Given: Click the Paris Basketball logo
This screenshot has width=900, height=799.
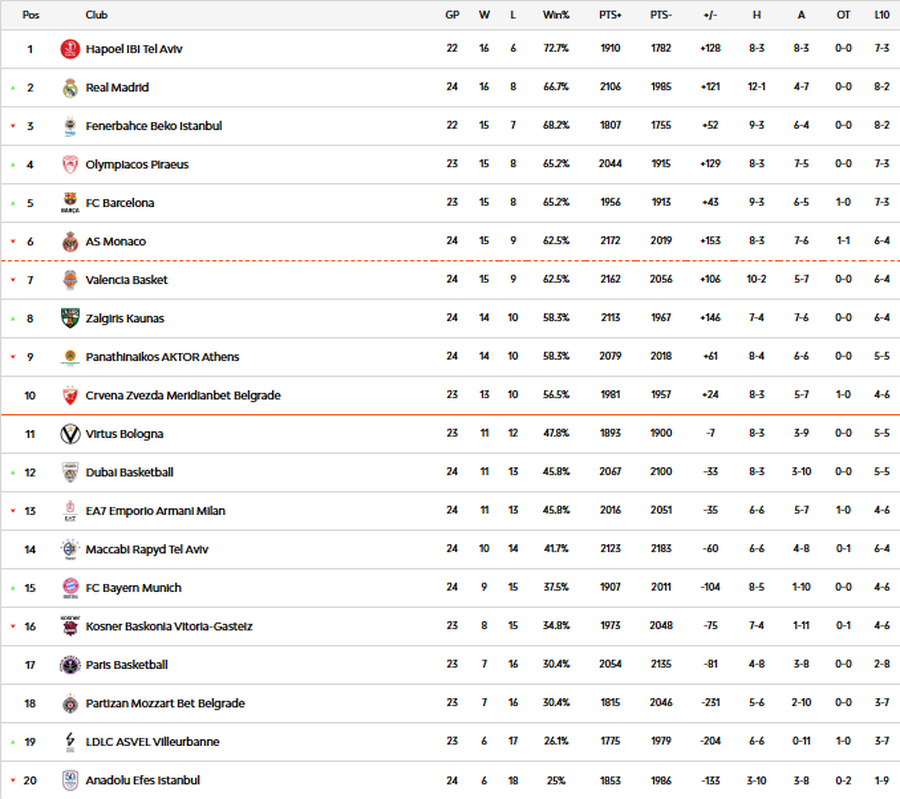Looking at the screenshot, I should click(70, 665).
